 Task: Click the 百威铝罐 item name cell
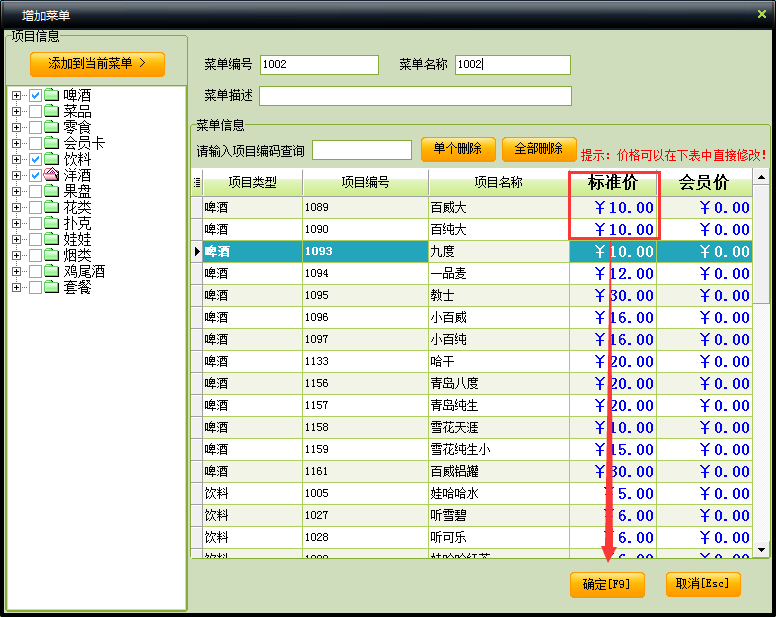498,472
